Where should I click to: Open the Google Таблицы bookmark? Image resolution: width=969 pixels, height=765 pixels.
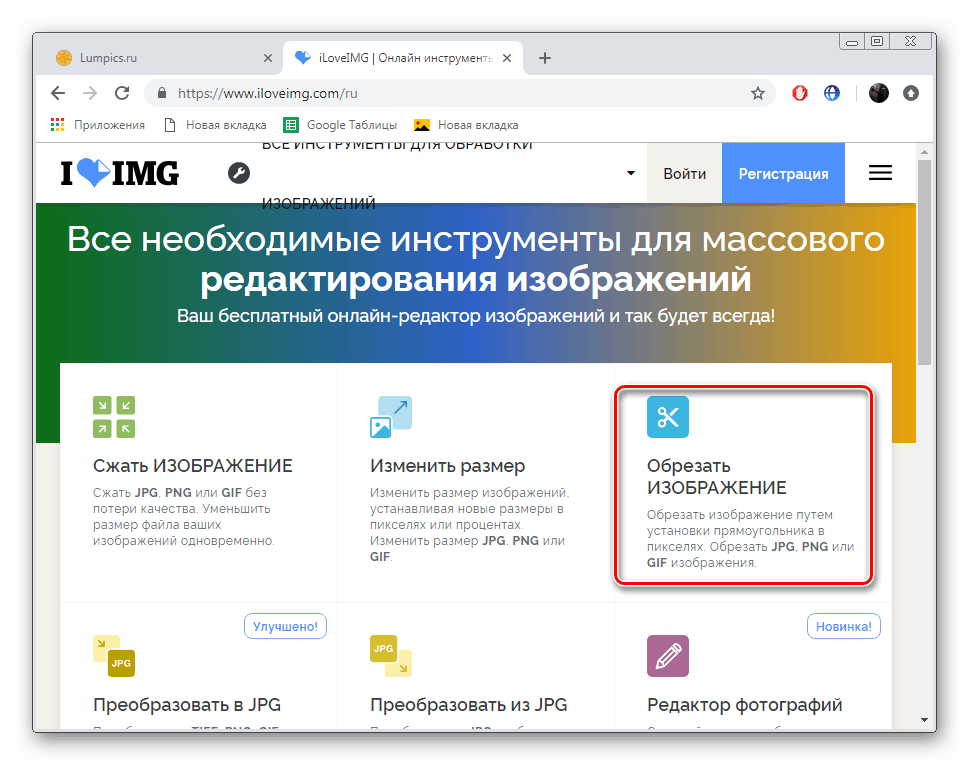coord(341,125)
